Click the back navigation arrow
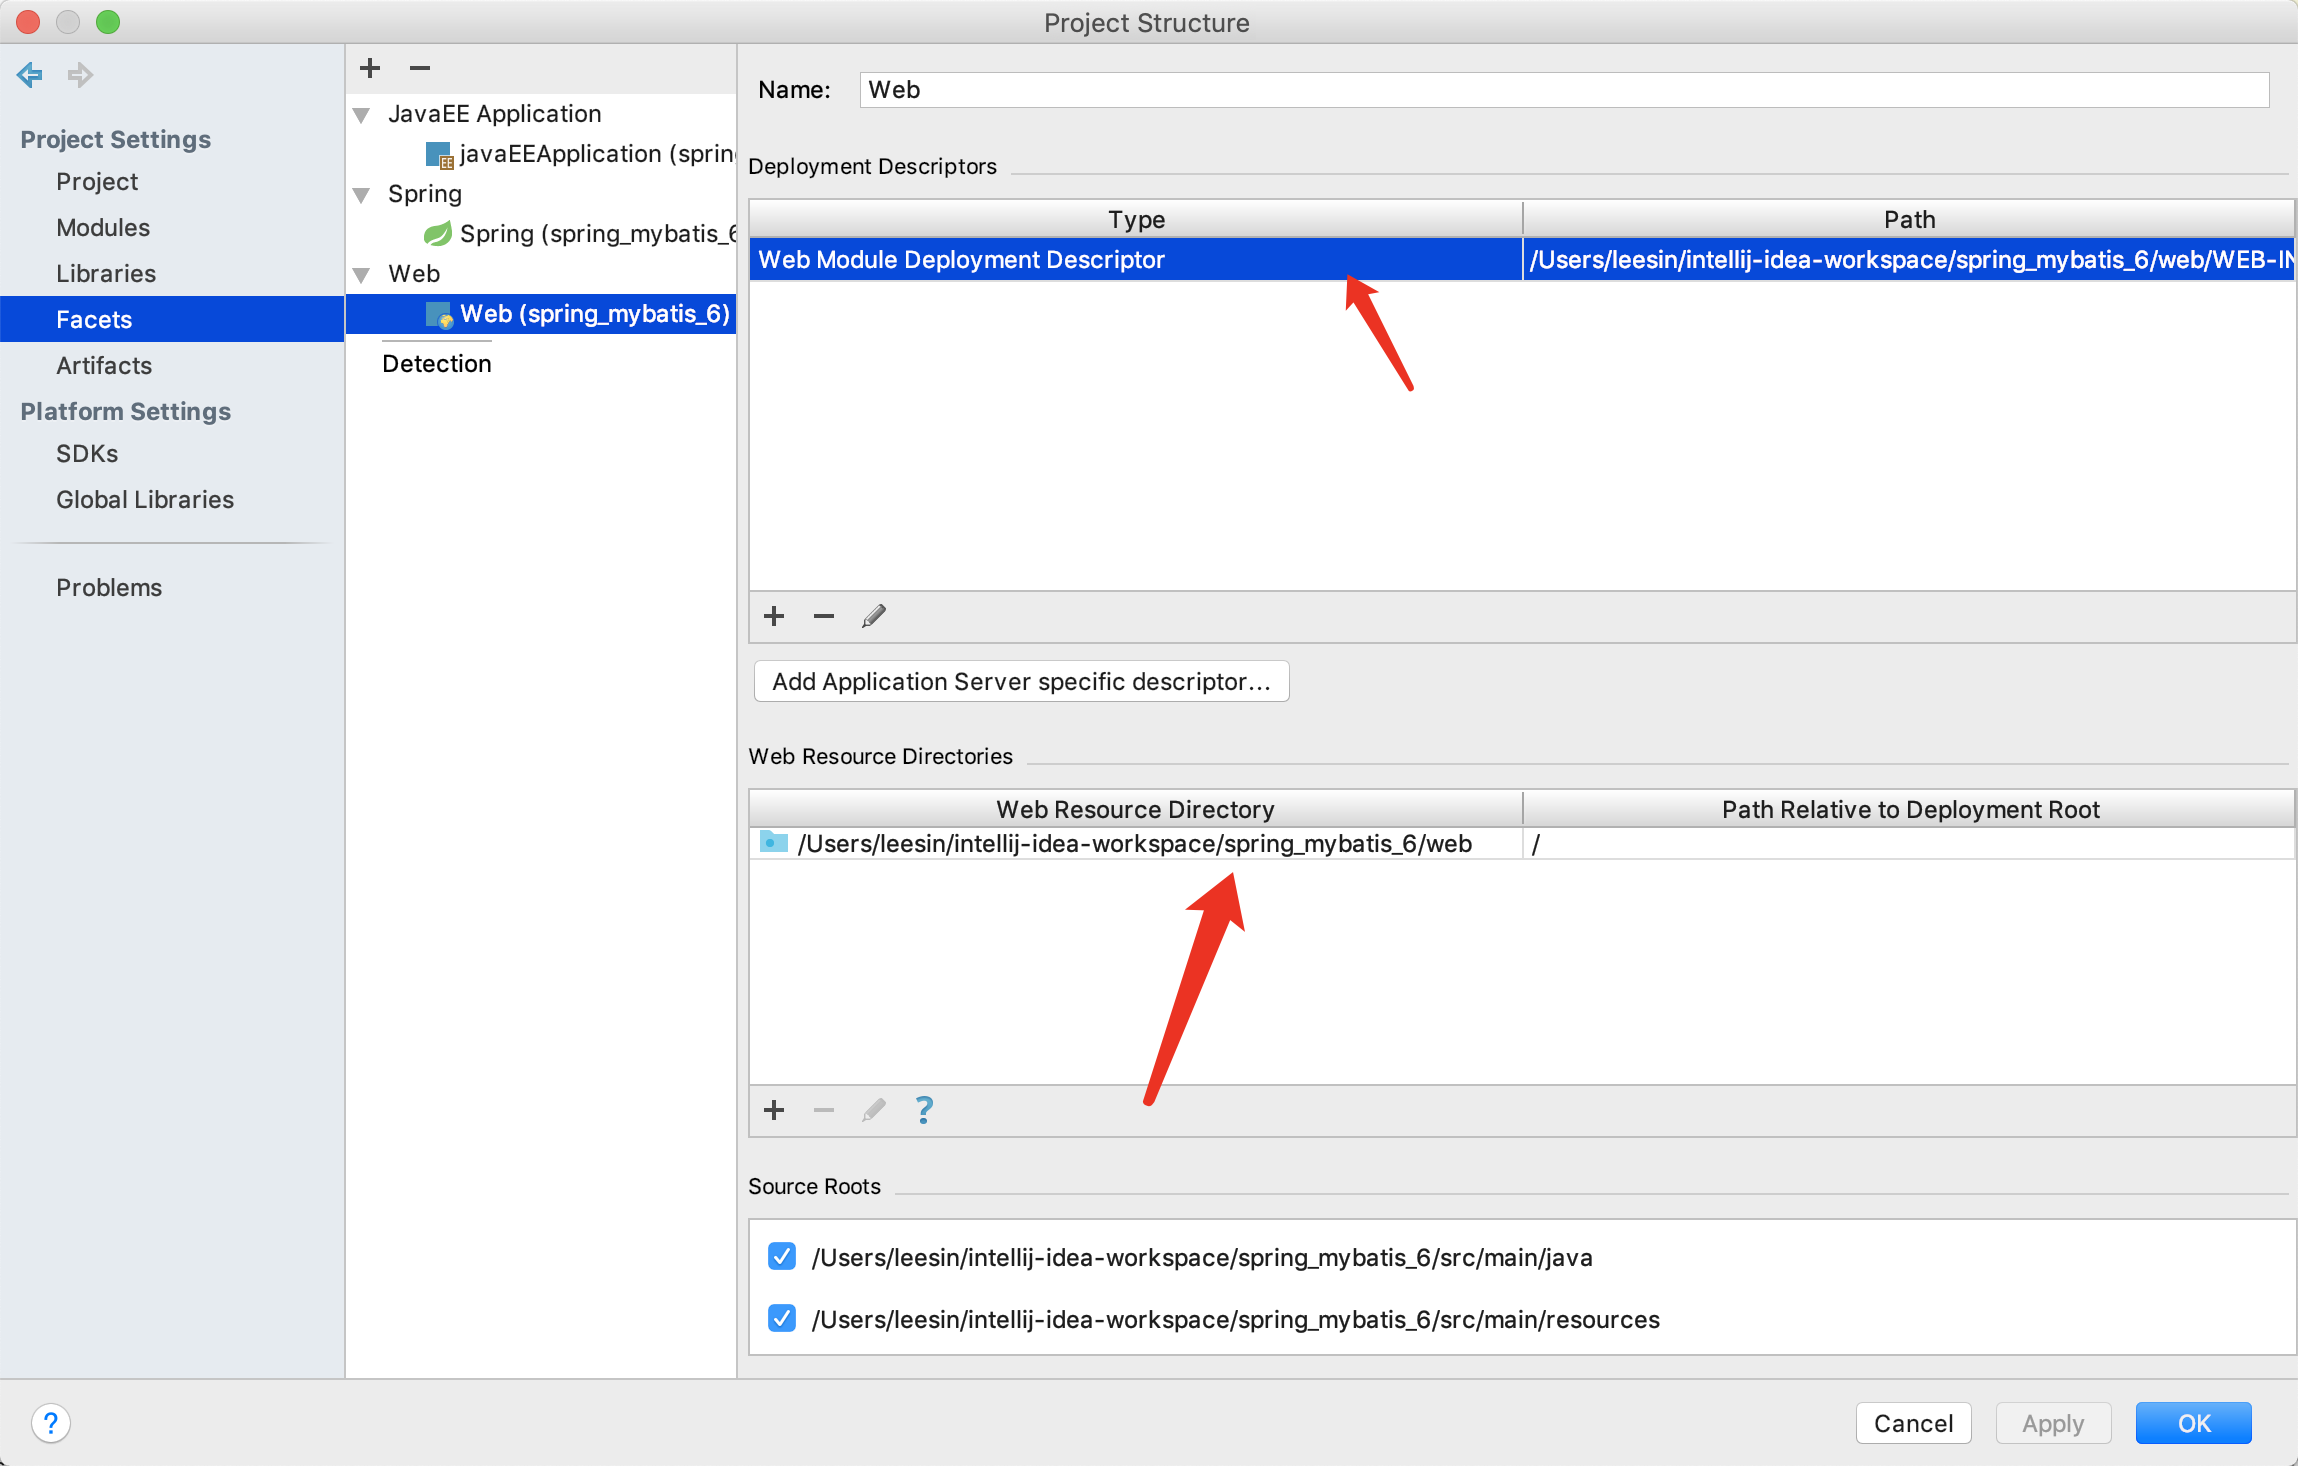The image size is (2298, 1466). click(x=30, y=75)
